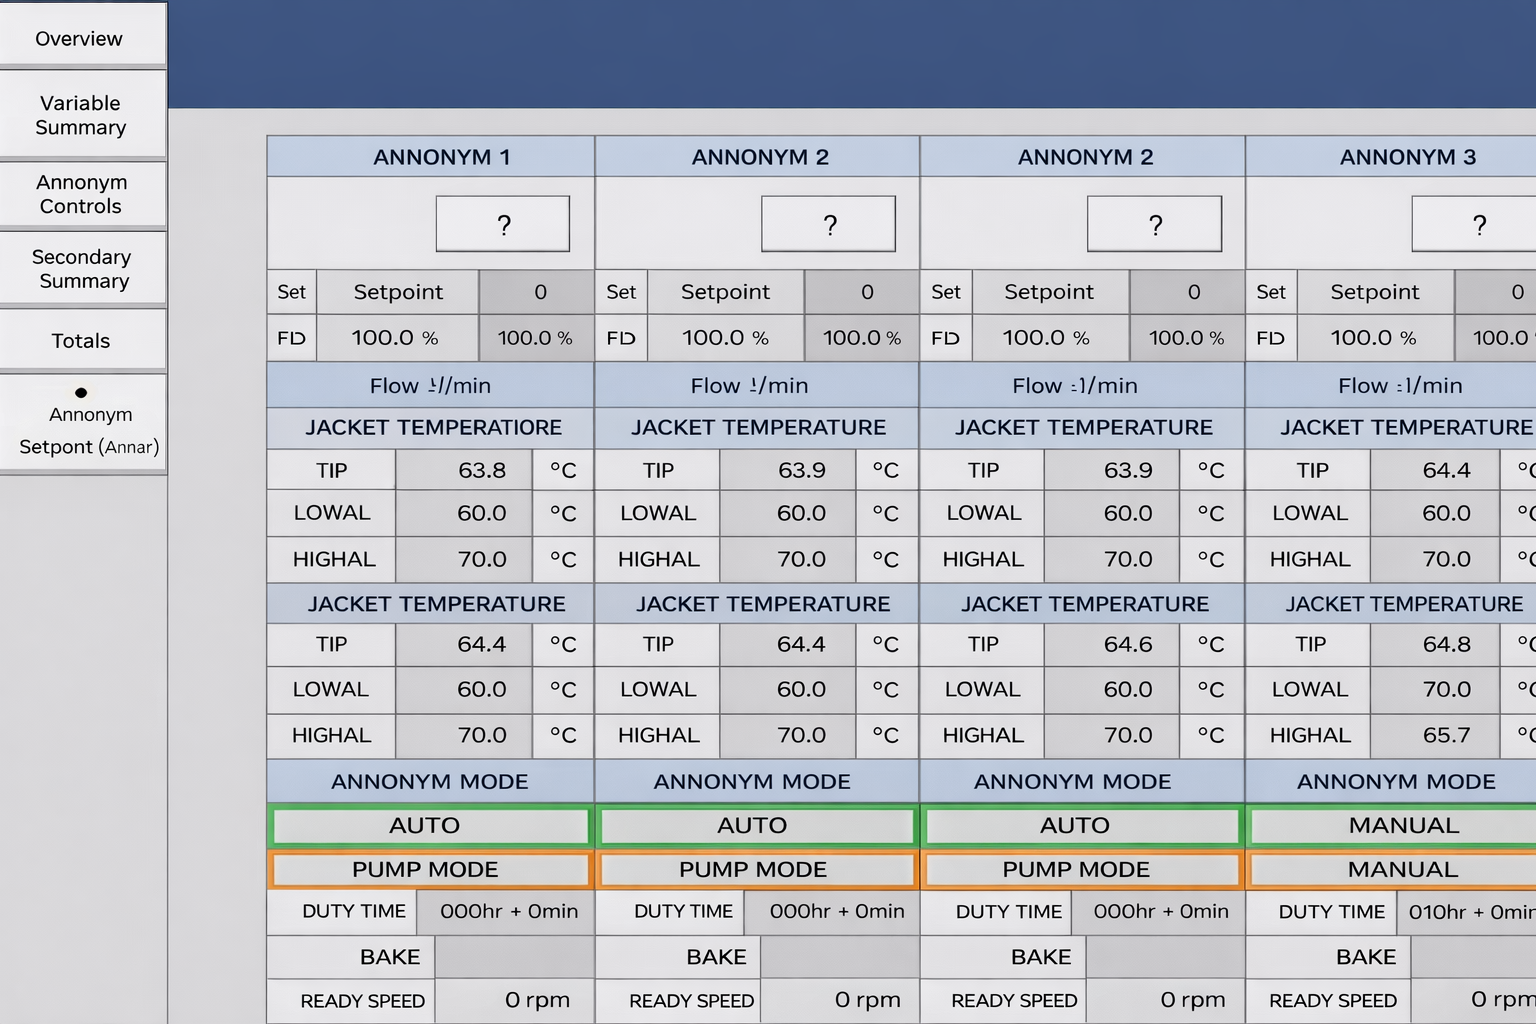Image resolution: width=1536 pixels, height=1024 pixels.
Task: Select the LOWAL value 70.0 in ANNONYM 3
Action: coord(1434,690)
